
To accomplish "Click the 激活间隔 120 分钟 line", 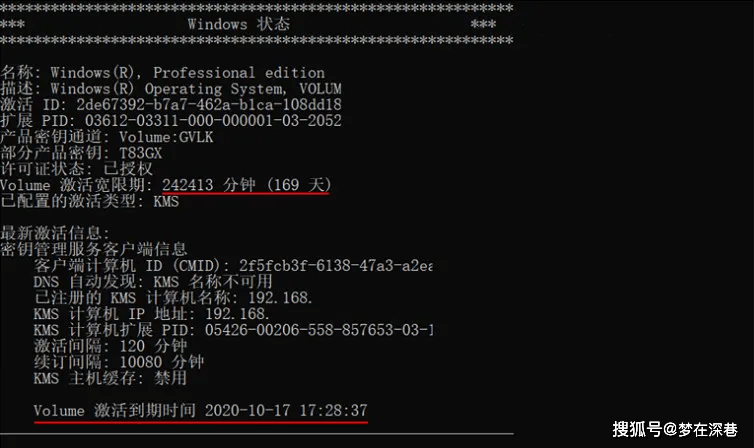I will 111,346.
